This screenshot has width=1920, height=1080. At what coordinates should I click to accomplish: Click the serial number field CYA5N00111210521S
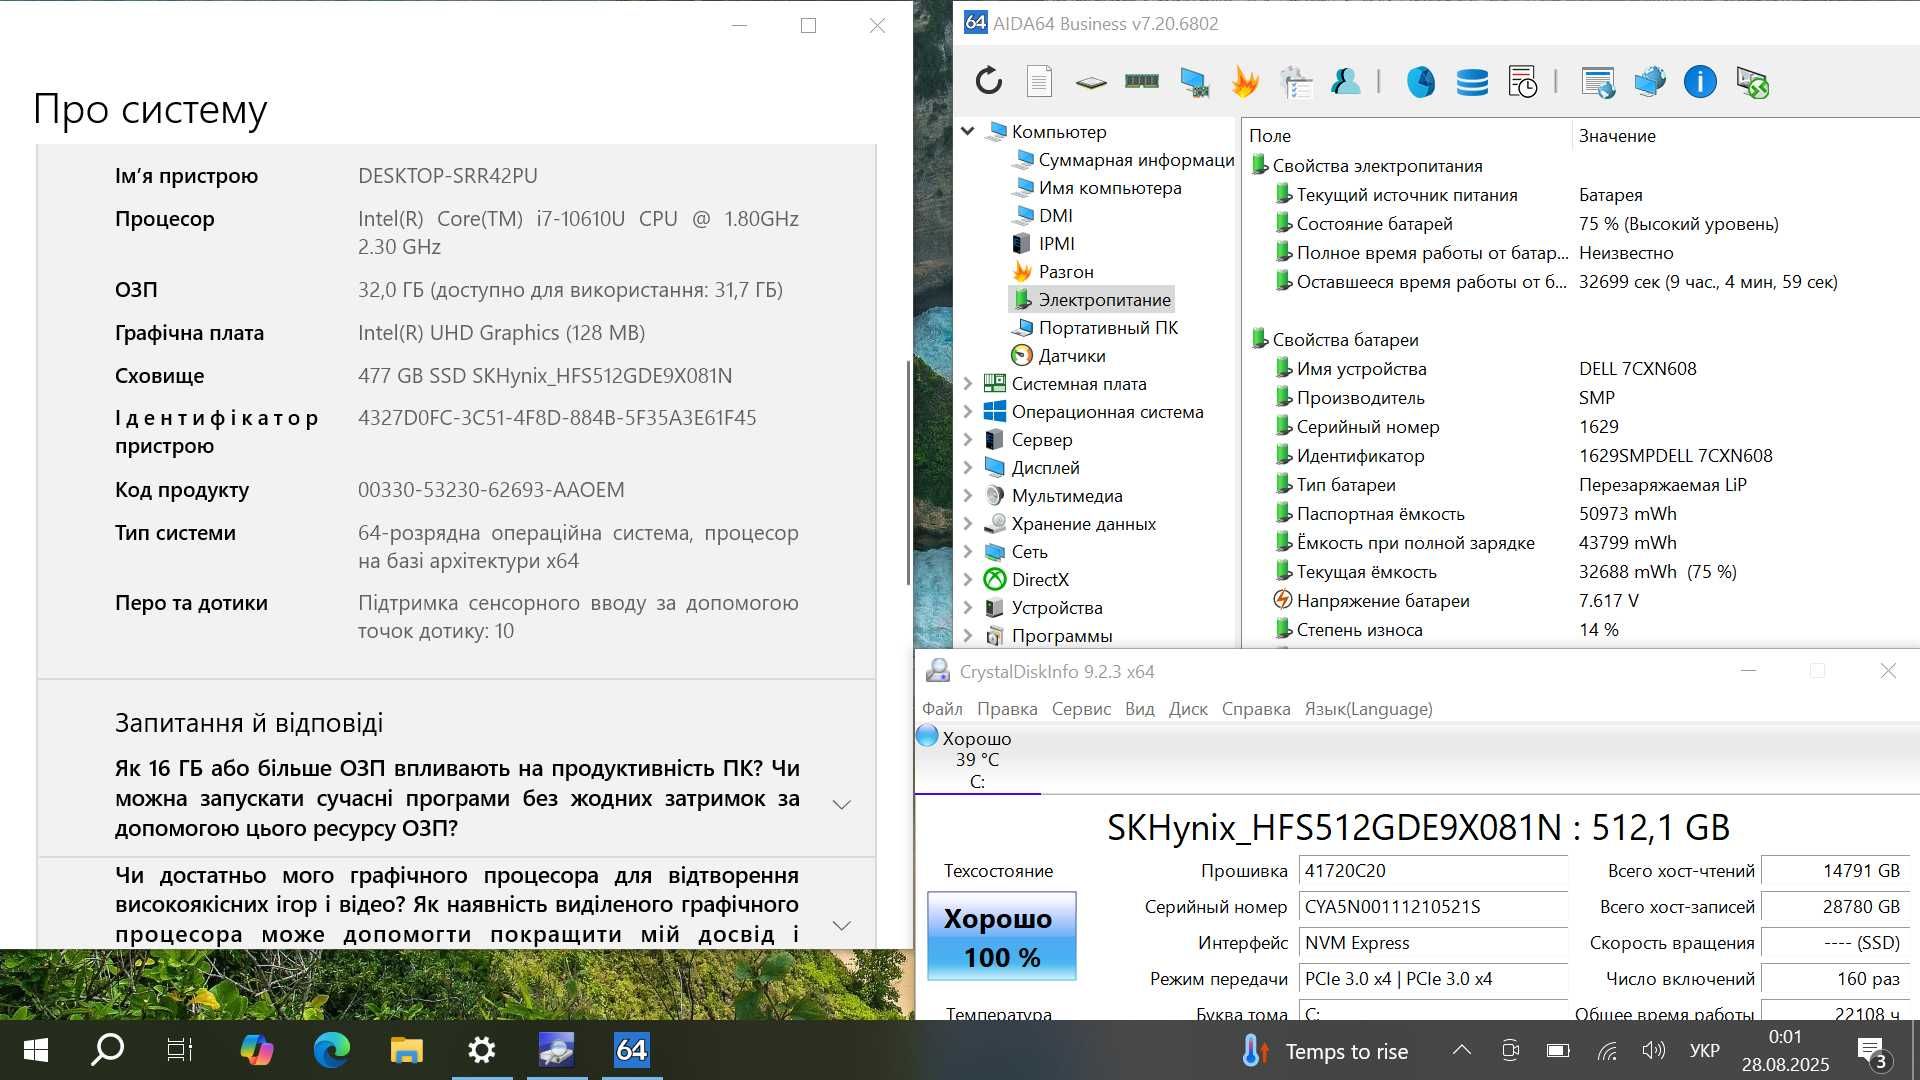(1432, 907)
